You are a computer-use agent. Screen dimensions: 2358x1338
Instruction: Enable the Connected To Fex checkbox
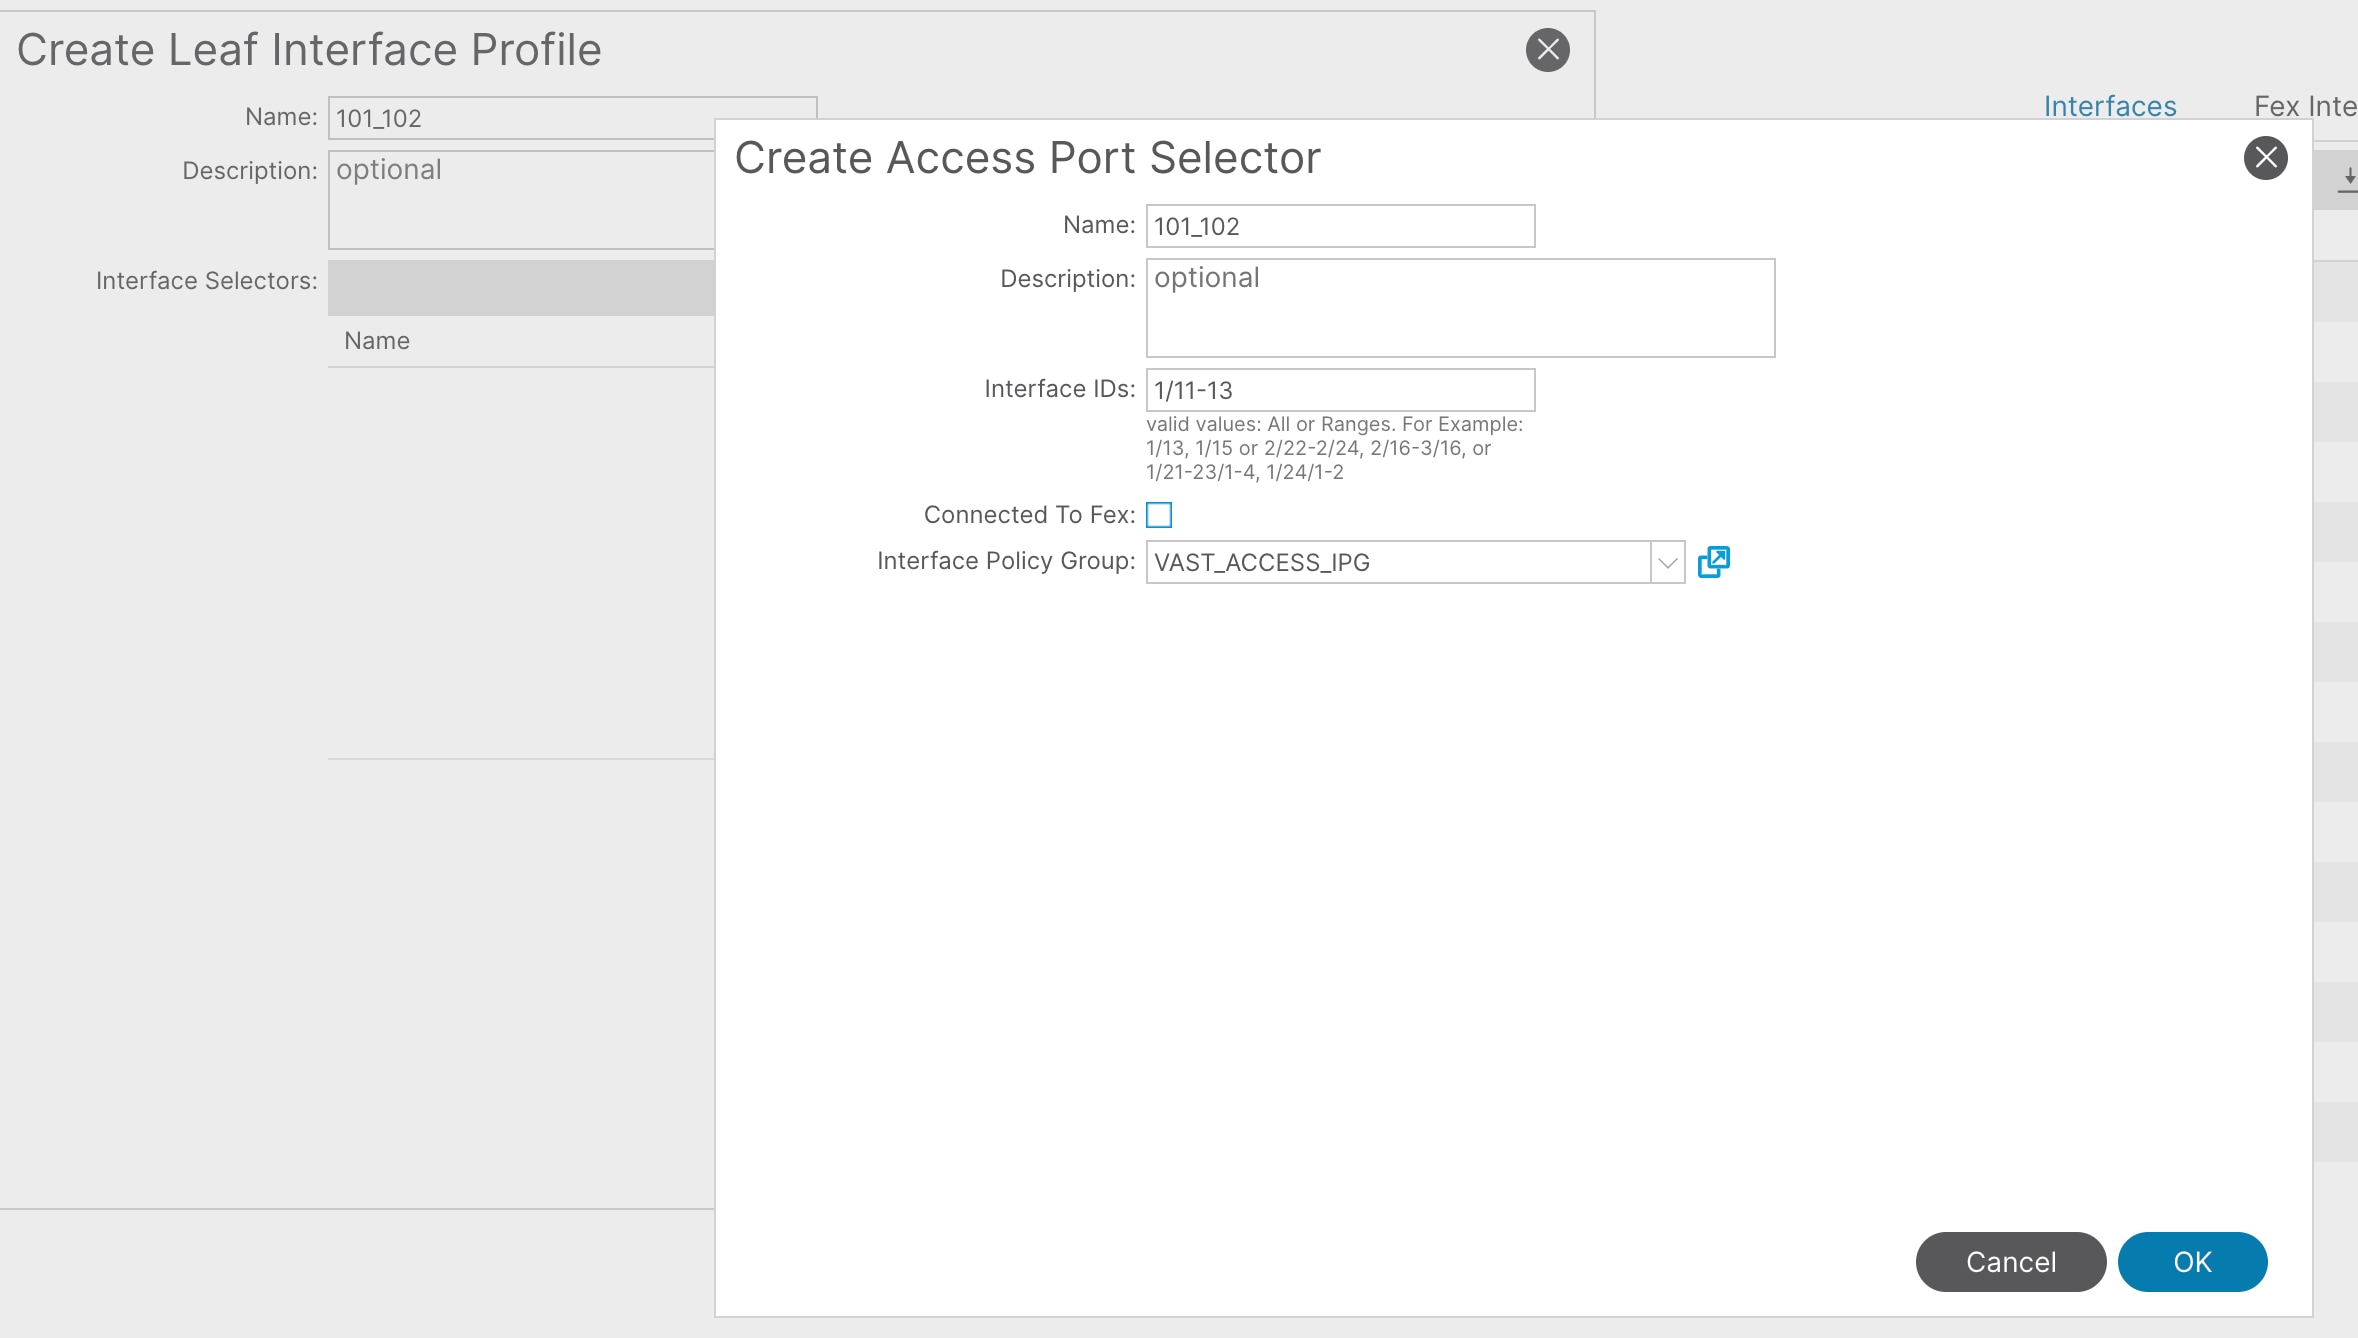1159,515
